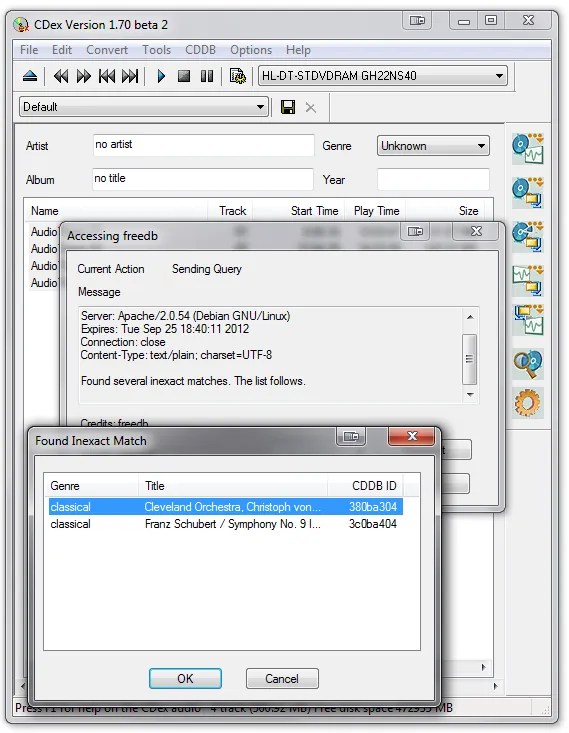
Task: Delete profile with the X icon
Action: [310, 108]
